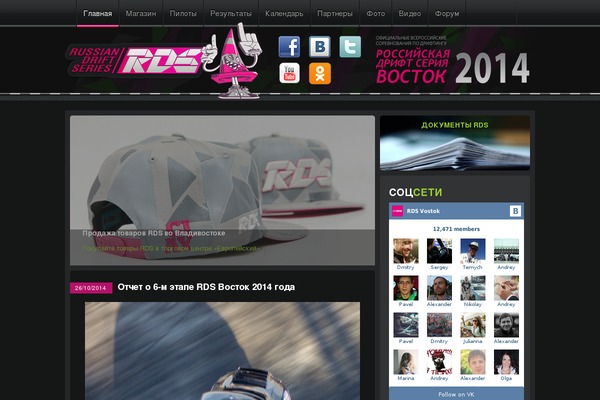
Task: Open the Фото gallery menu item
Action: point(376,13)
